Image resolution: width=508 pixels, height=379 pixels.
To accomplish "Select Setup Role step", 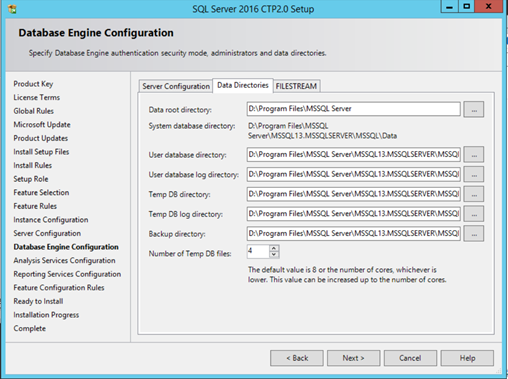I will click(31, 179).
